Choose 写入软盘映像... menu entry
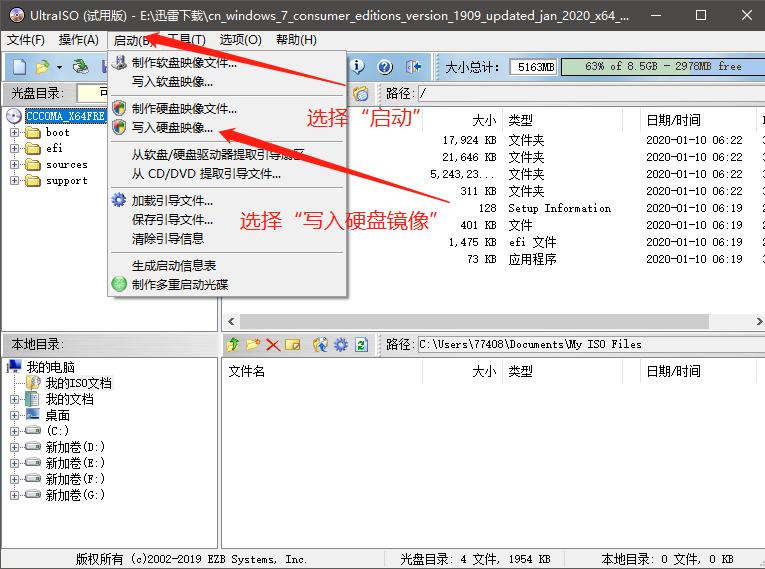The height and width of the screenshot is (569, 765). (x=227, y=81)
